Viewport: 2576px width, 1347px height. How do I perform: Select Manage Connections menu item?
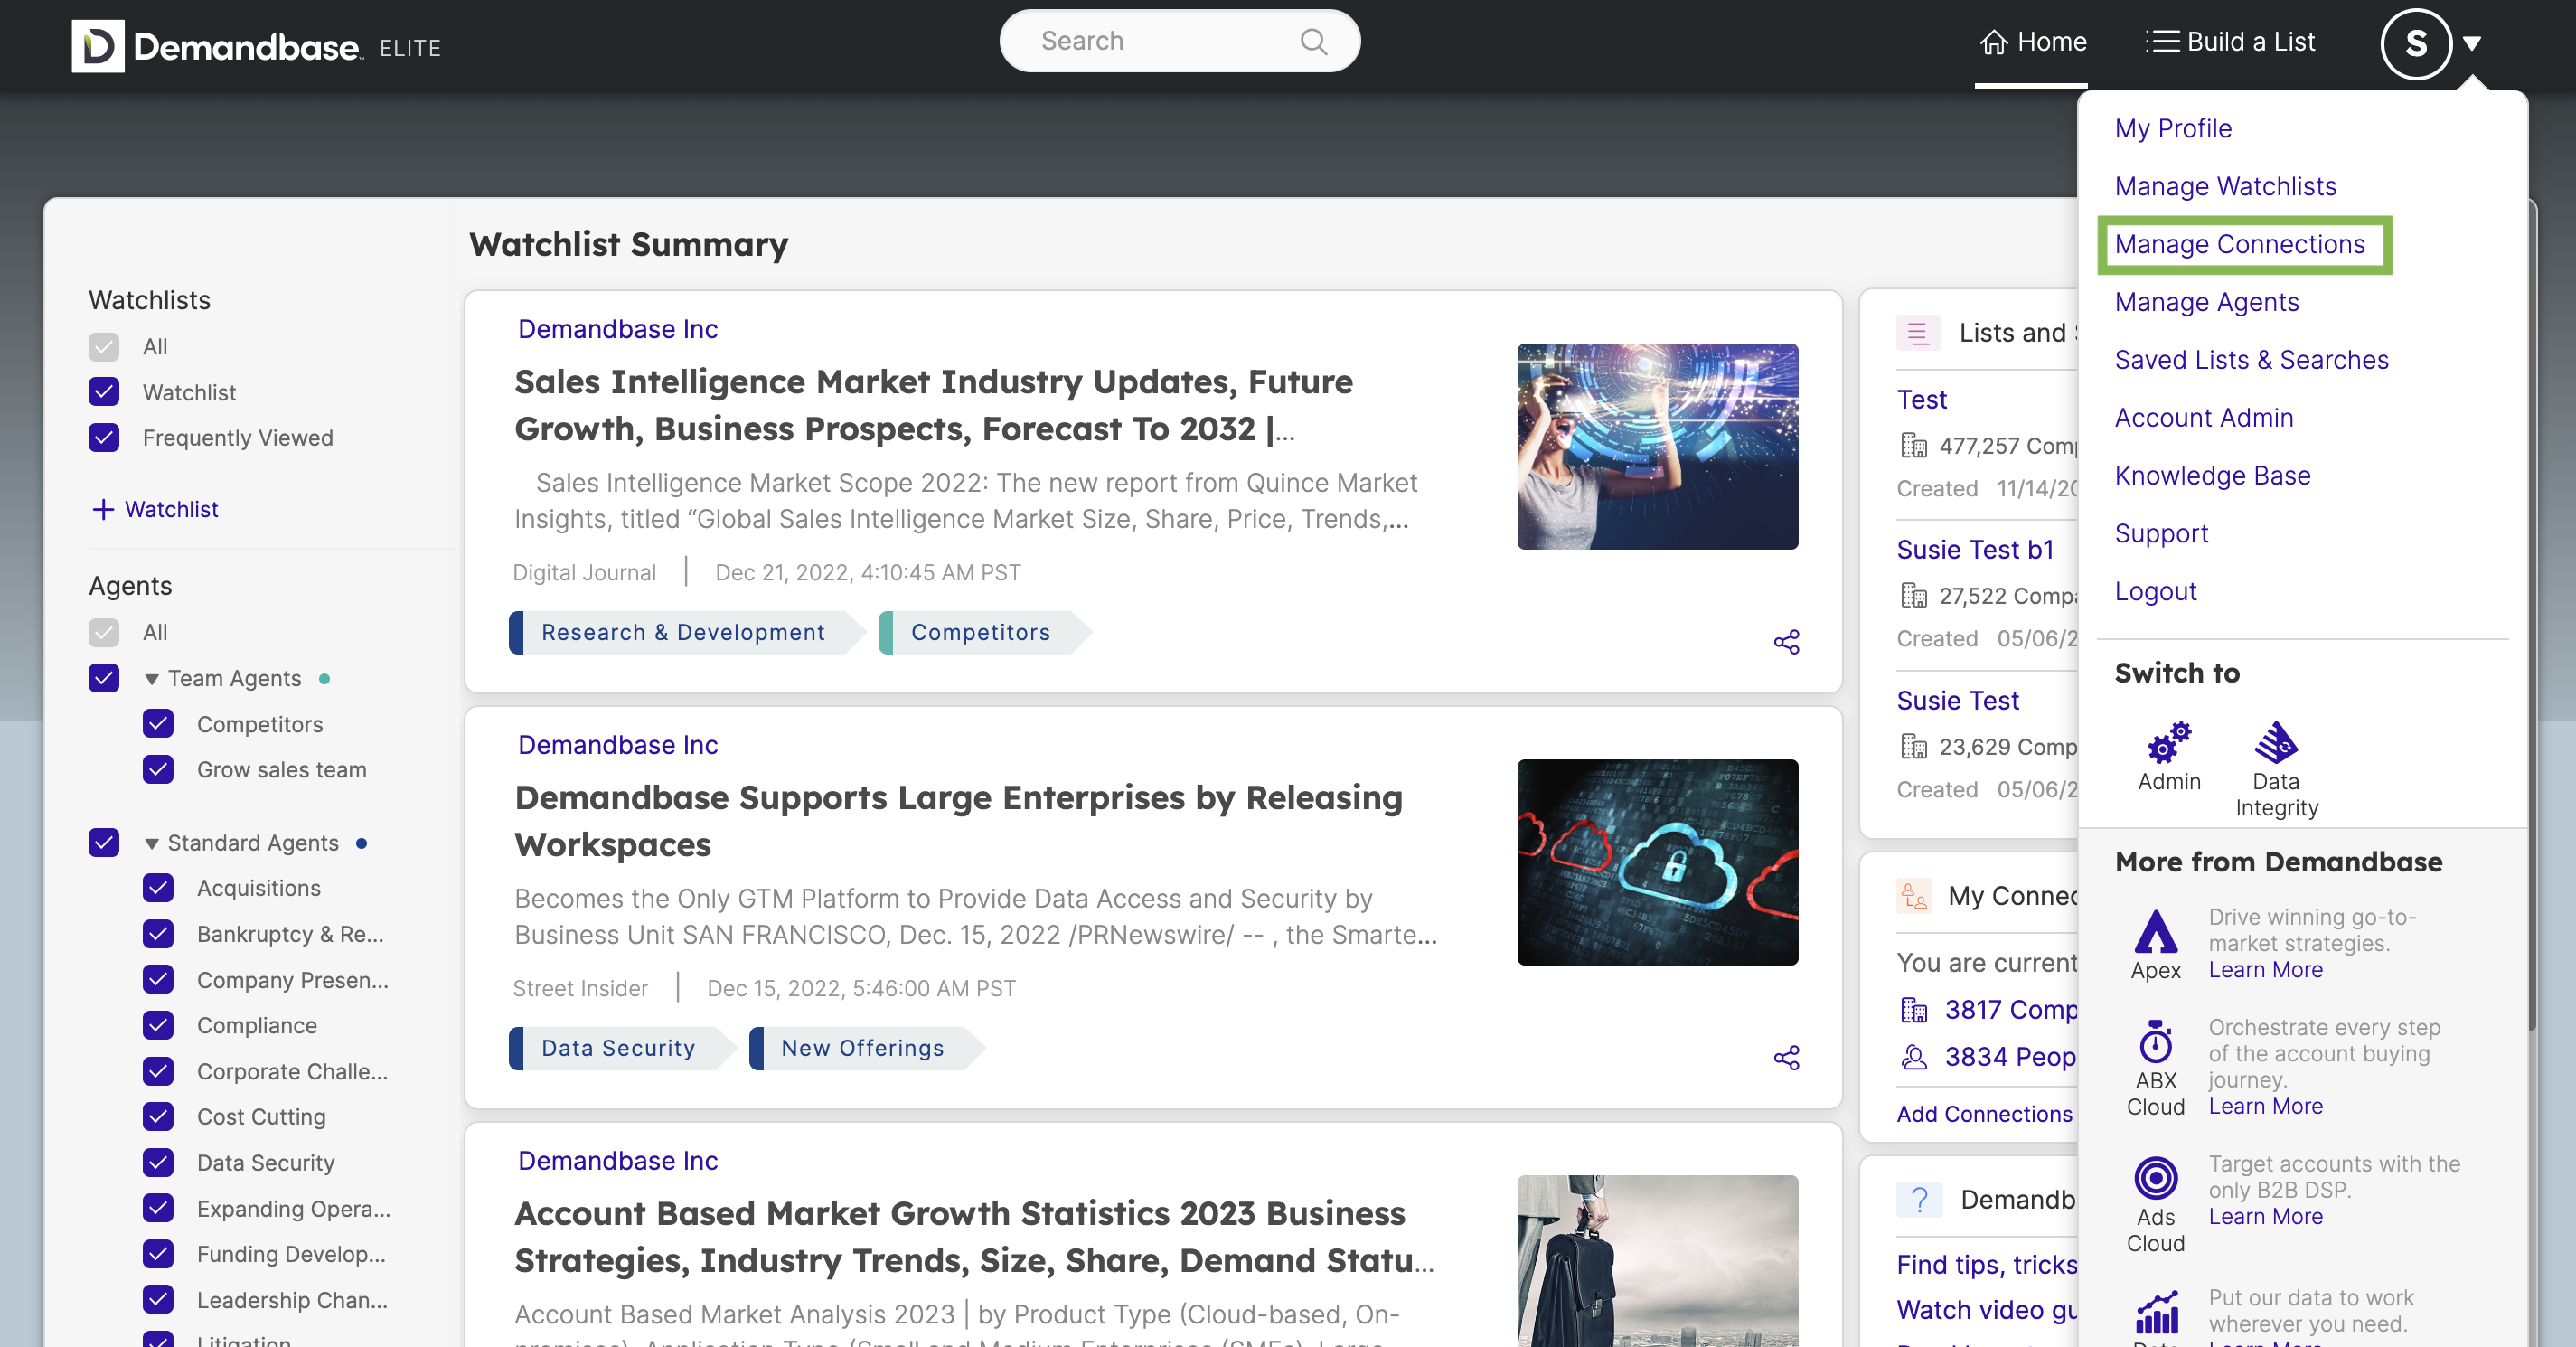(x=2240, y=244)
